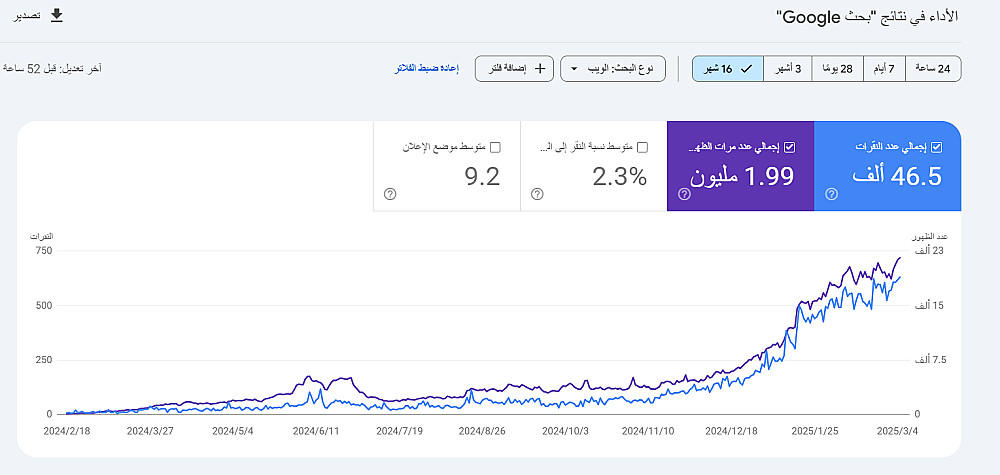This screenshot has height=475, width=1000.
Task: Switch to the 7 أيام date range
Action: pyautogui.click(x=884, y=69)
